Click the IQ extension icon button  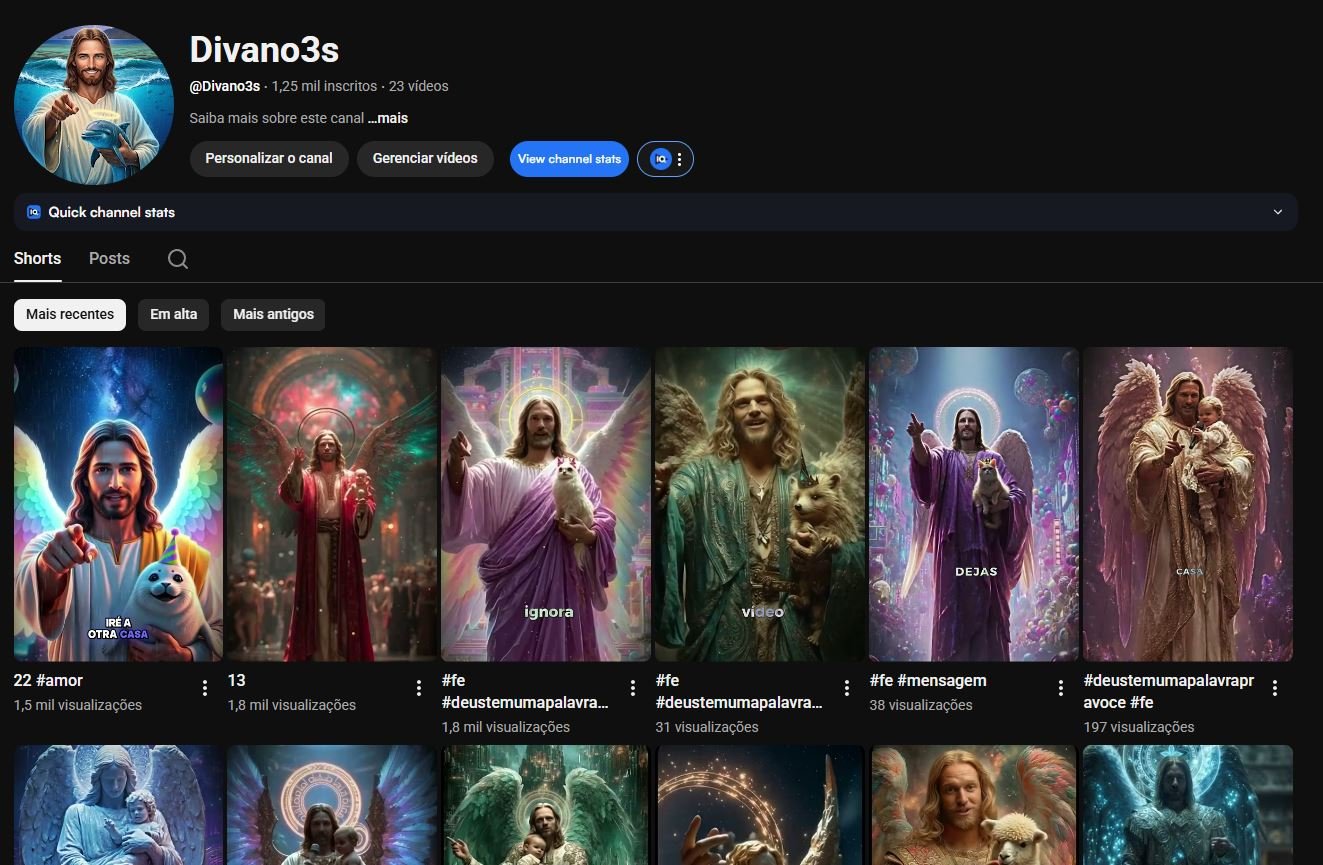pos(660,159)
